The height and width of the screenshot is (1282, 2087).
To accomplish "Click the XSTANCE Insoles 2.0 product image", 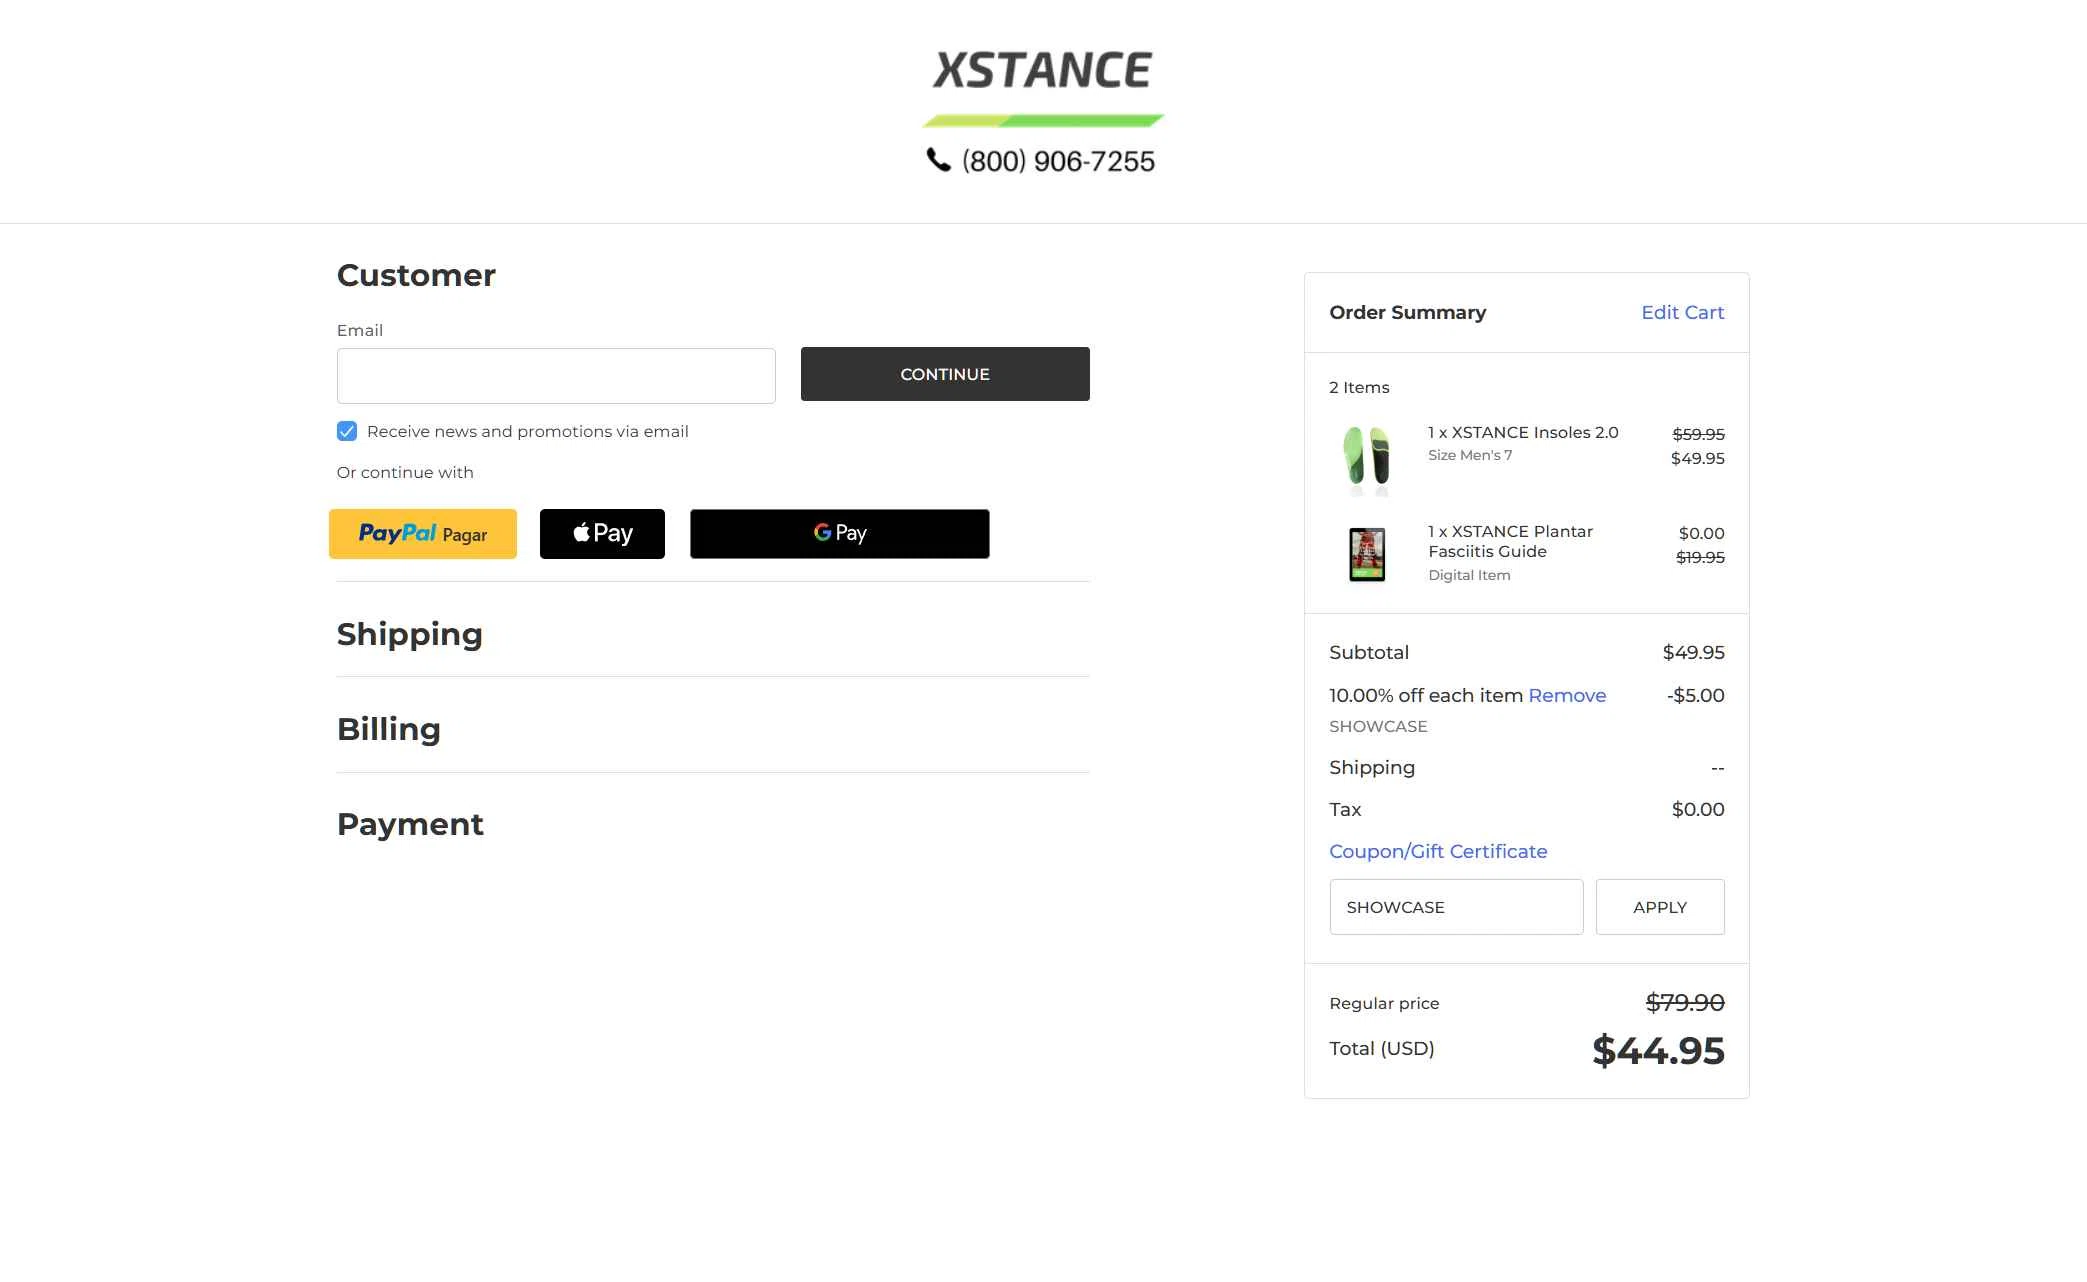I will [1366, 458].
